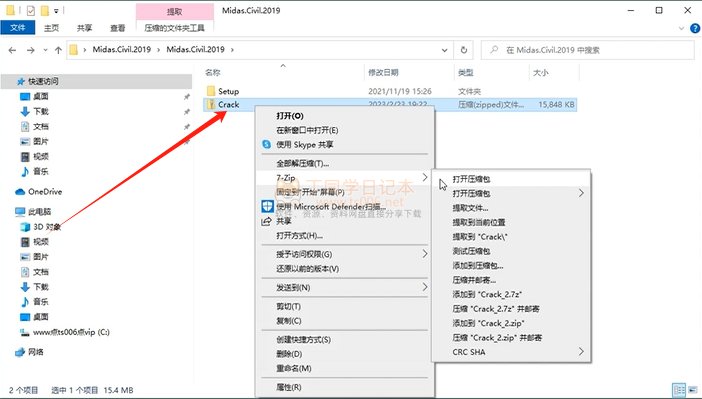702x399 pixels.
Task: Choose 提取文件... in the 7-Zip submenu
Action: [x=471, y=208]
